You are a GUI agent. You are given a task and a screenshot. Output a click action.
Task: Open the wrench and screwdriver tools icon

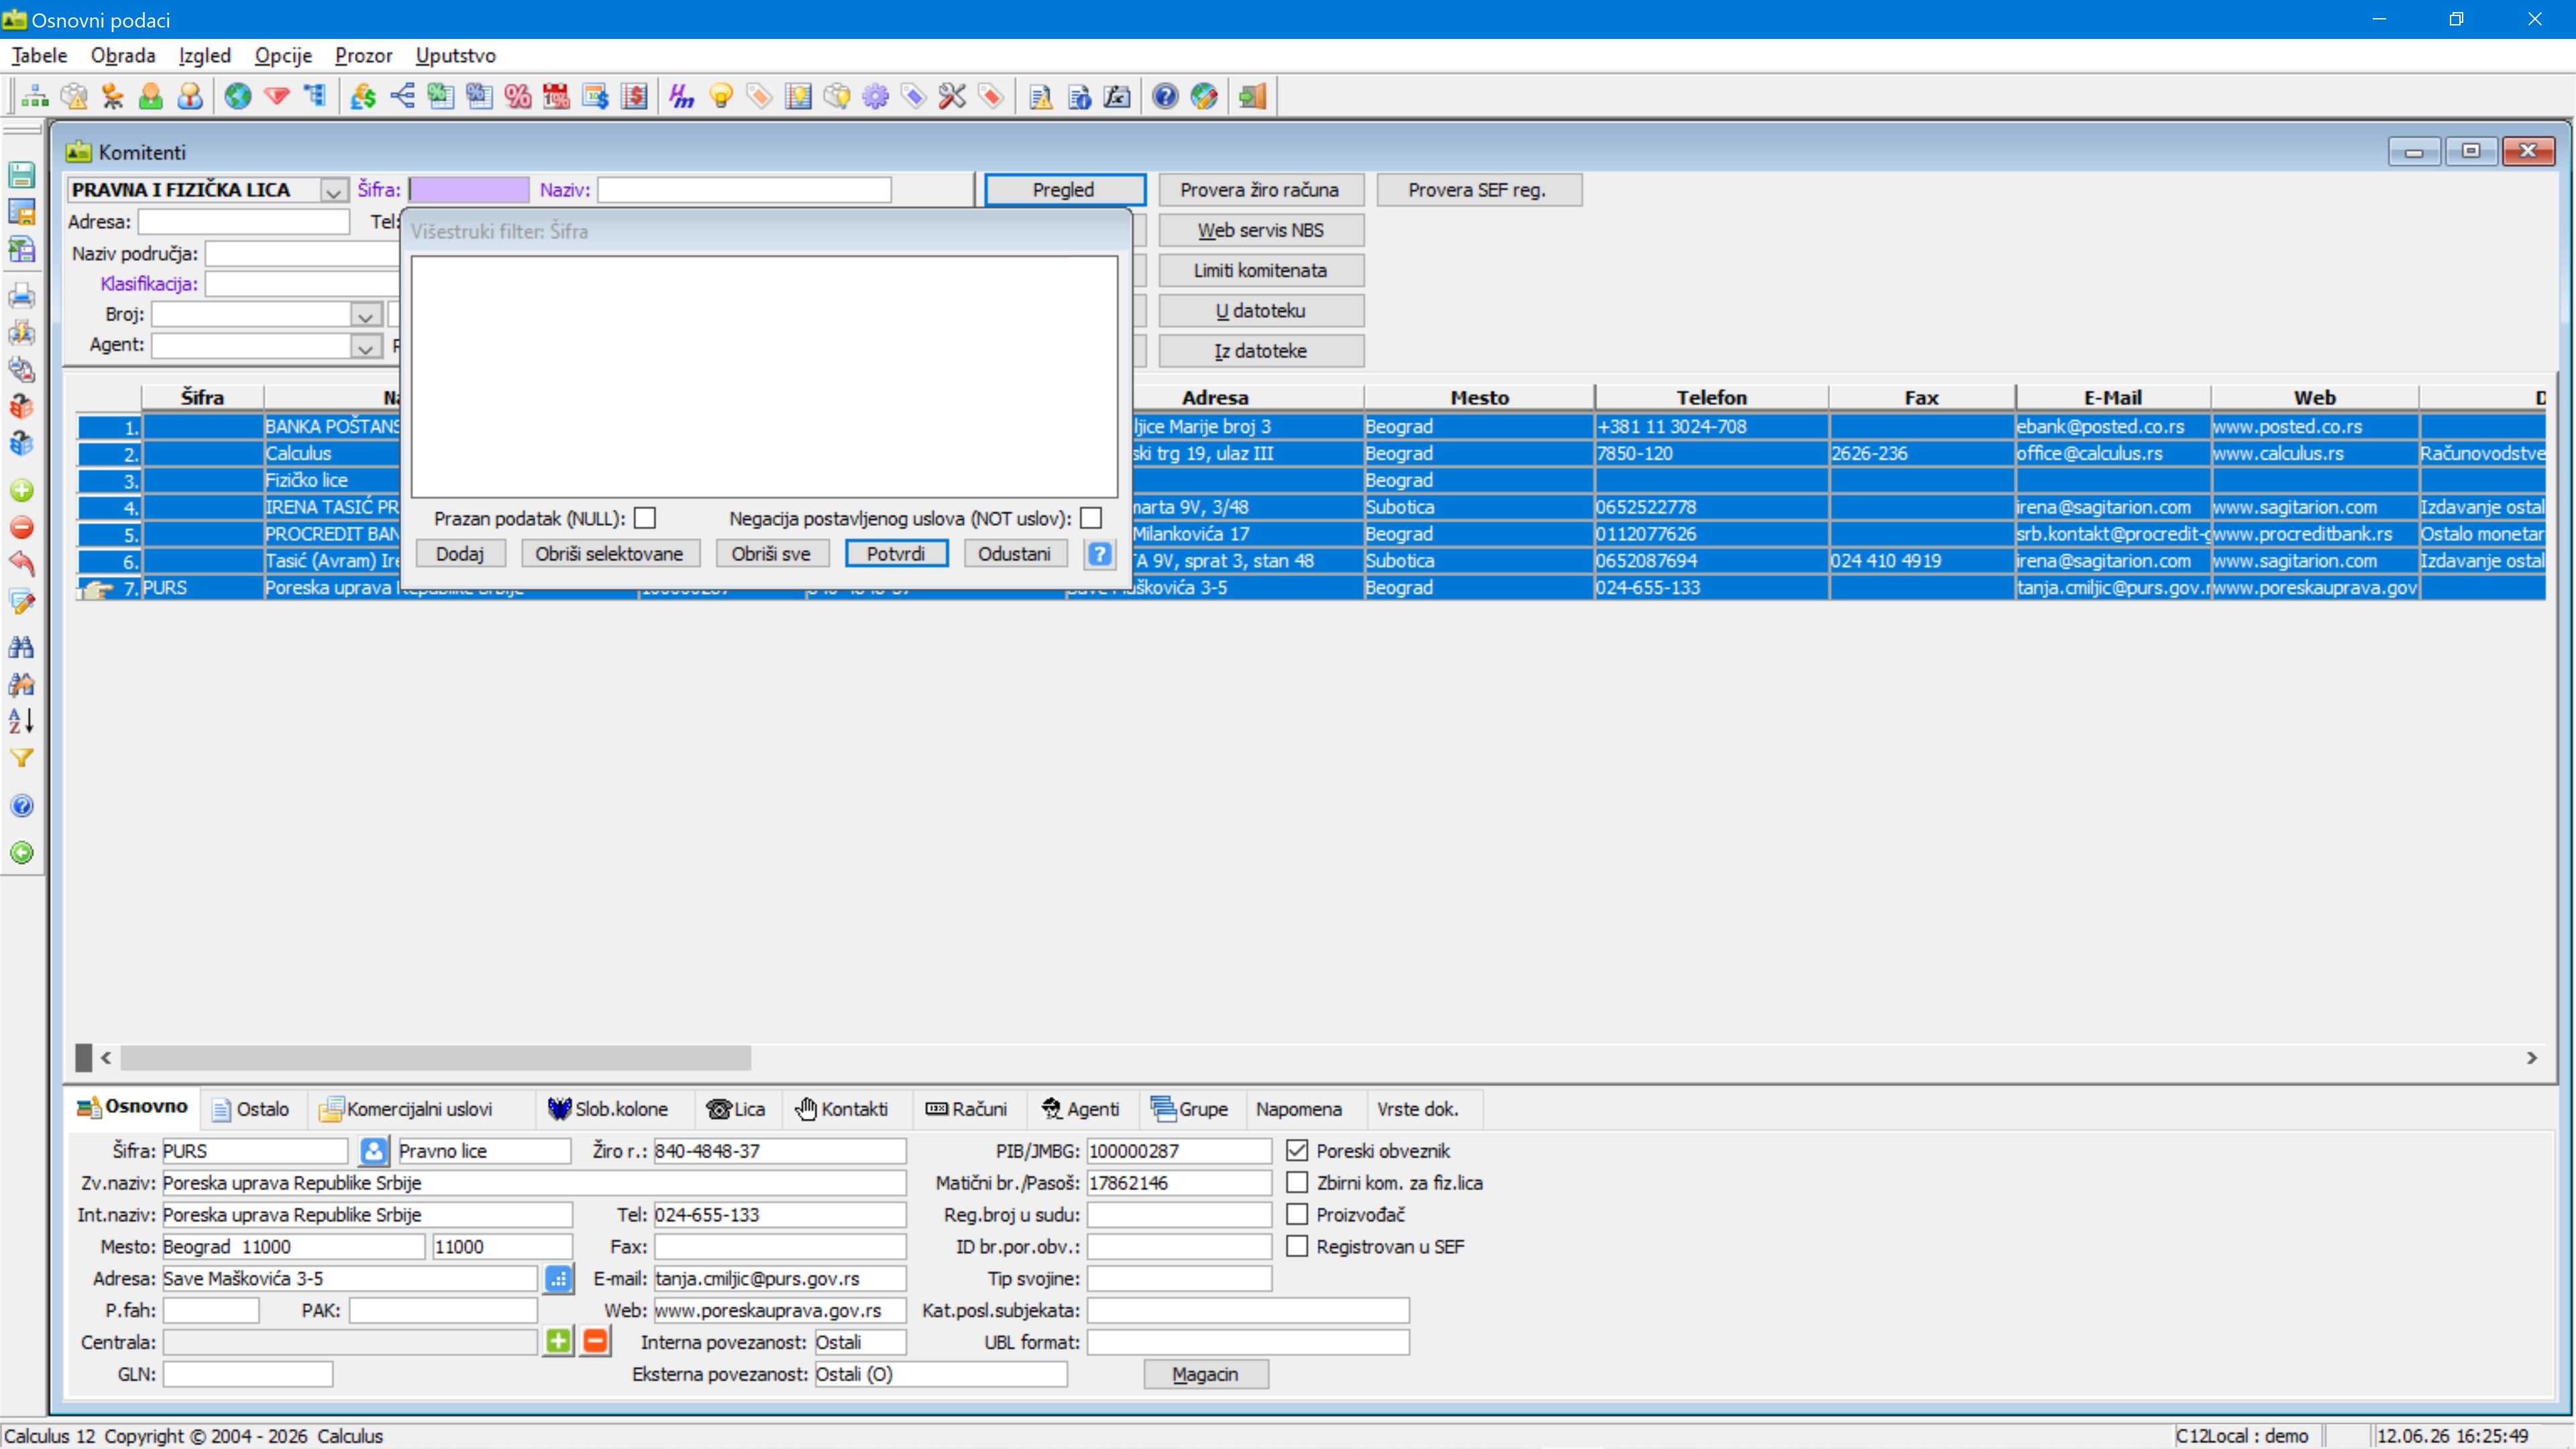952,96
